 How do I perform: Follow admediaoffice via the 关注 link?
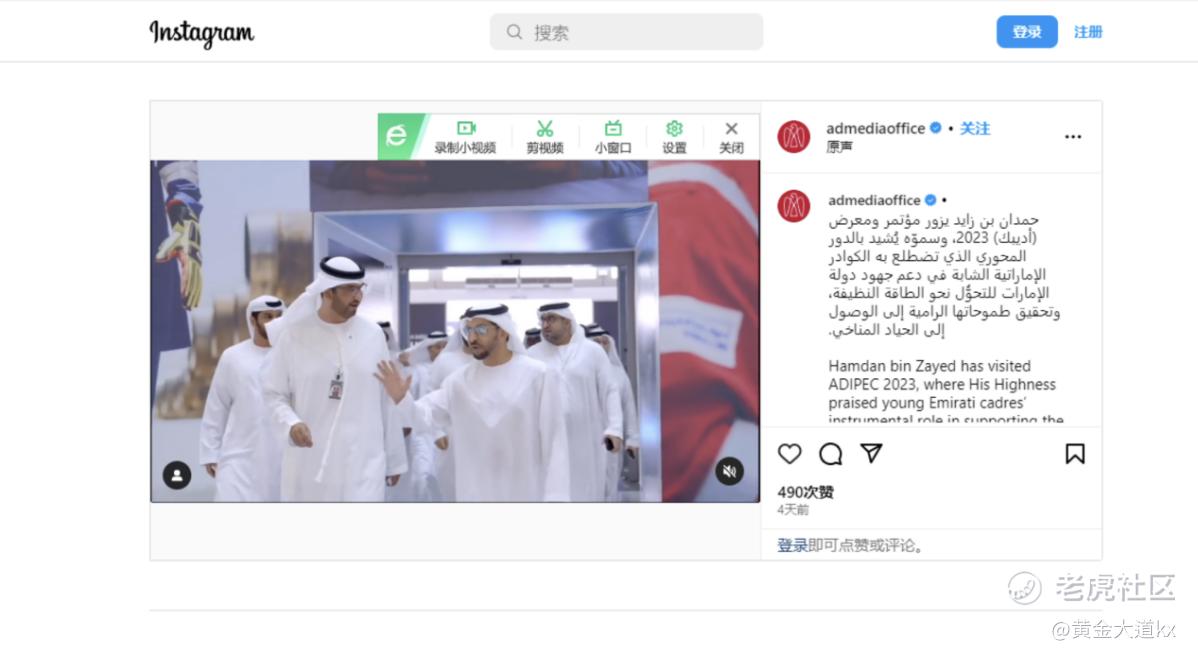(x=975, y=128)
